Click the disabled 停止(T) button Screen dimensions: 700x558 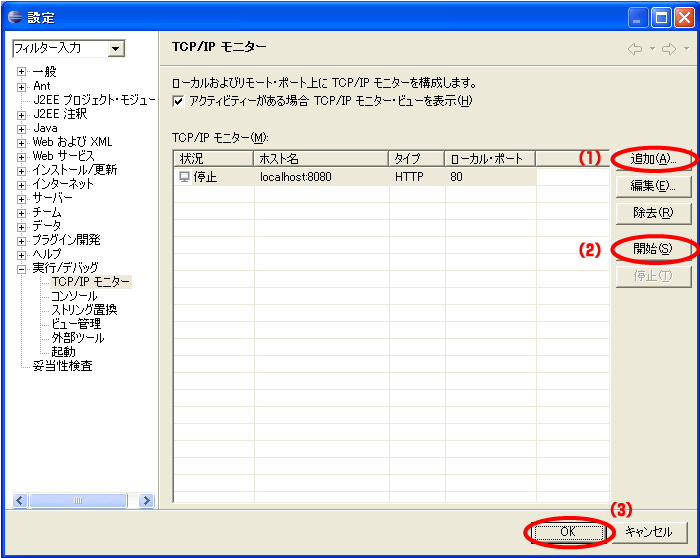point(653,277)
